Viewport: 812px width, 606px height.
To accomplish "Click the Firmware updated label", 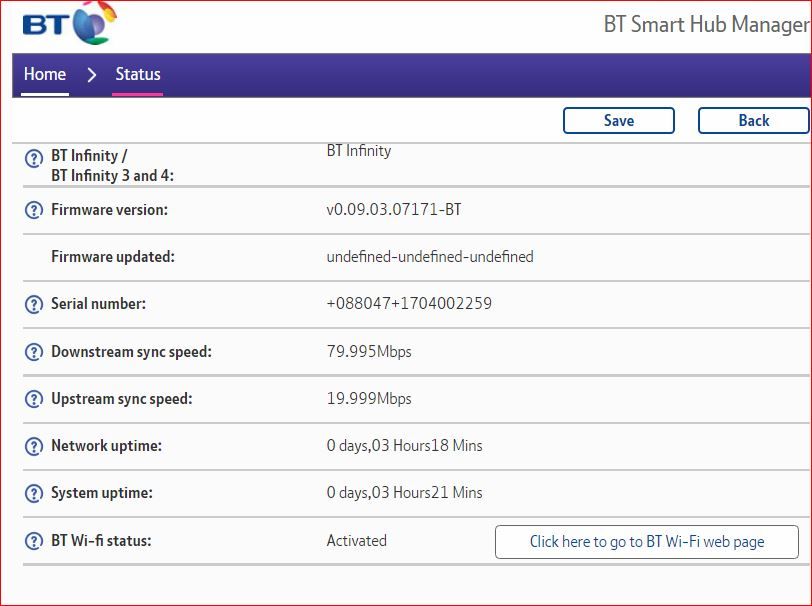I will 113,256.
